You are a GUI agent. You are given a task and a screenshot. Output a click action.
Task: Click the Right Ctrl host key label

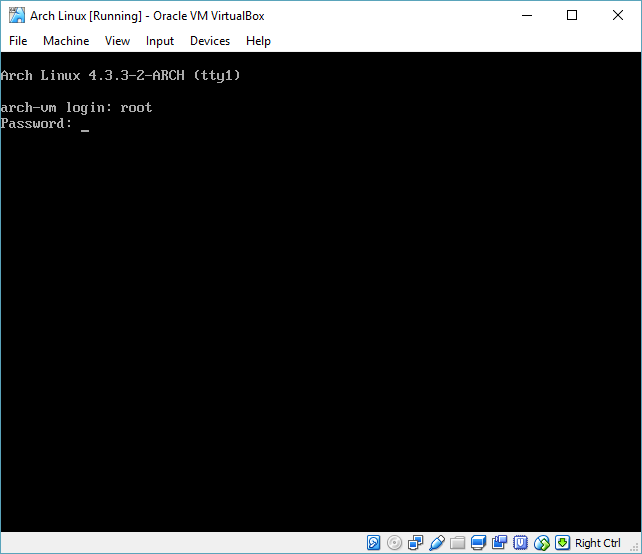click(x=597, y=543)
